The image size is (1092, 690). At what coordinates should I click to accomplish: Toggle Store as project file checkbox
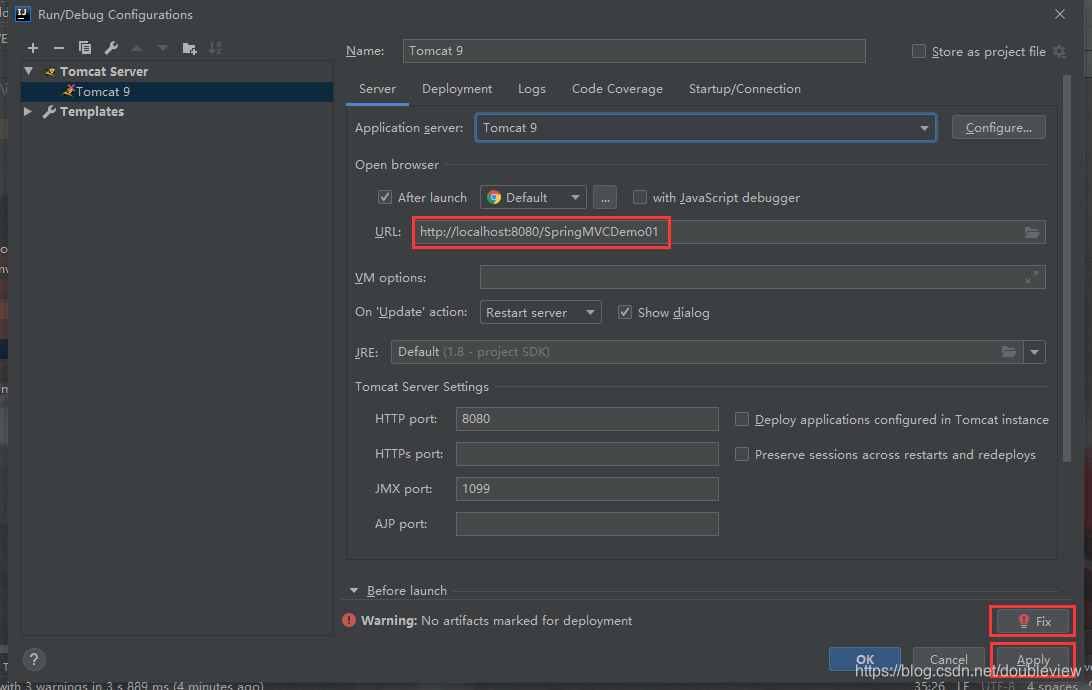click(x=919, y=52)
